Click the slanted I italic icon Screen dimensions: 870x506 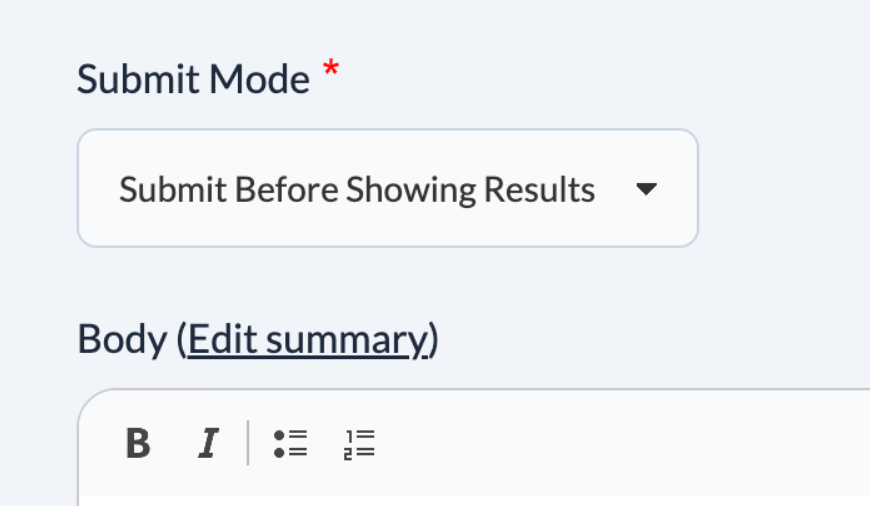[x=207, y=443]
